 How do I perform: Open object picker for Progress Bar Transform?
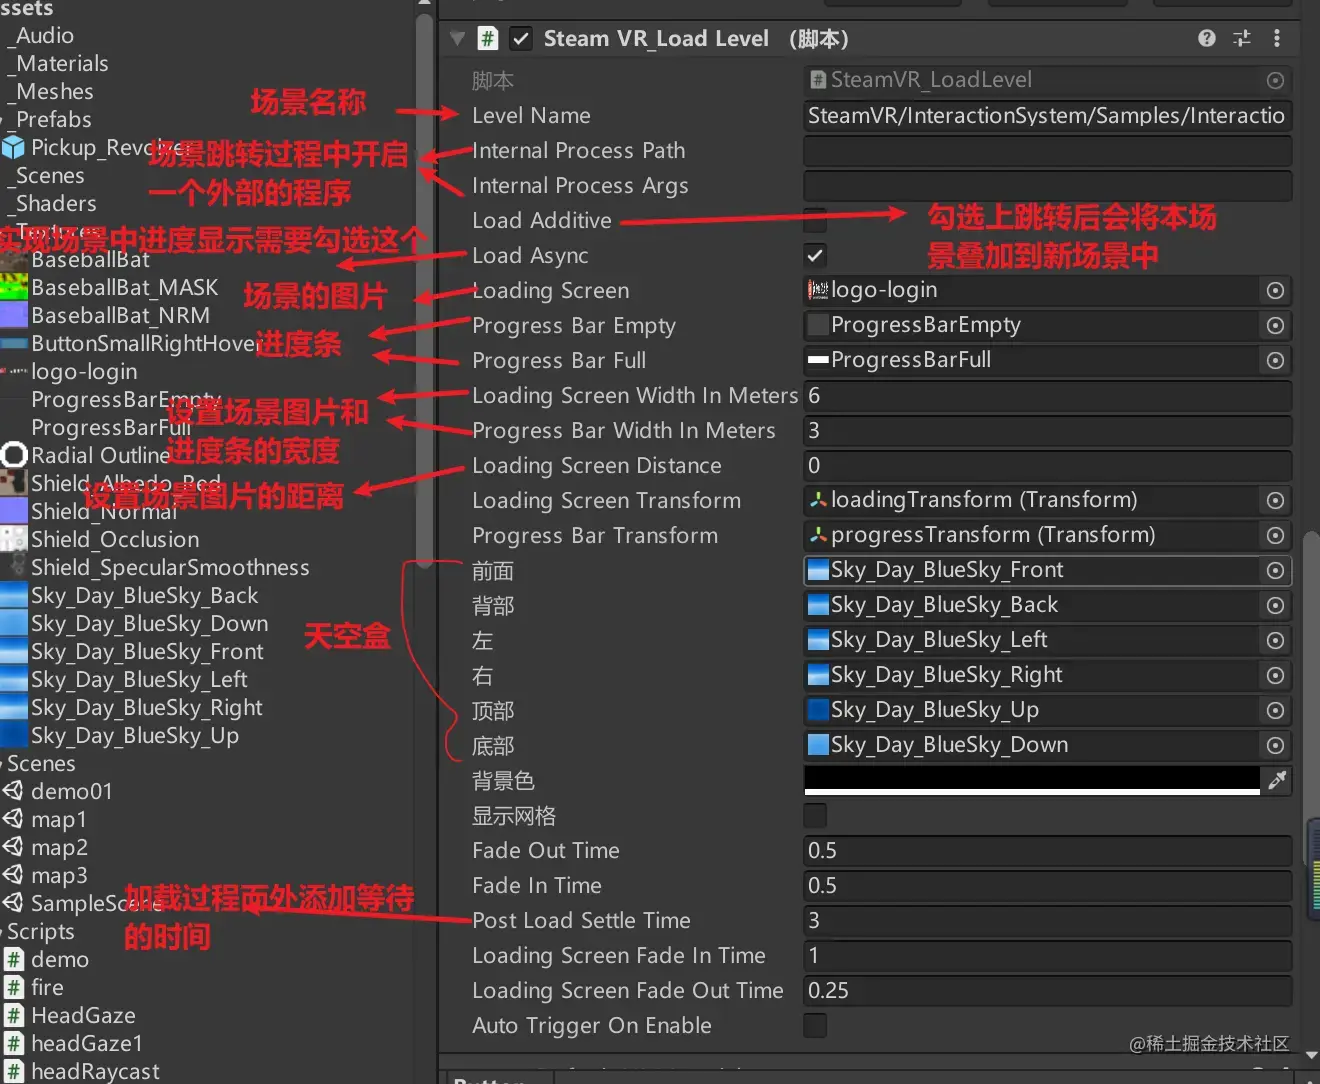tap(1275, 535)
